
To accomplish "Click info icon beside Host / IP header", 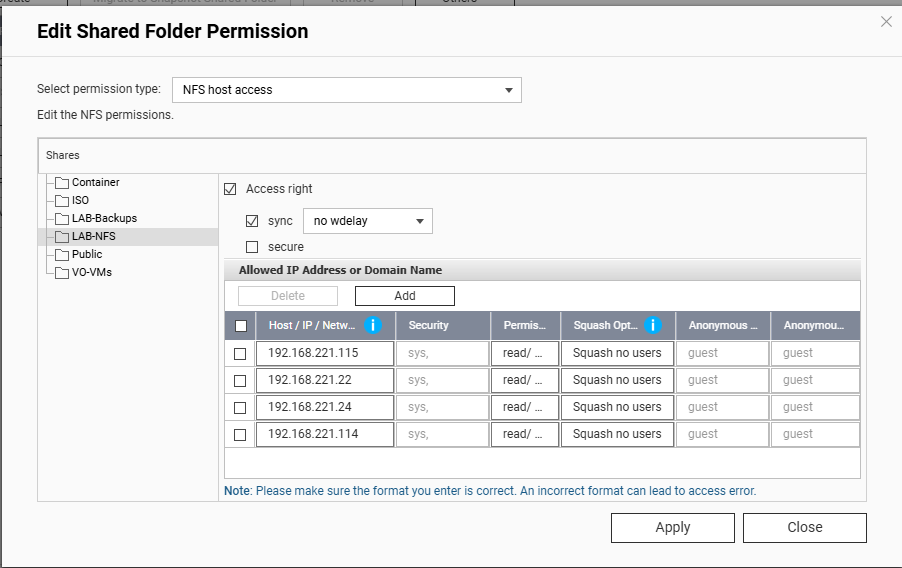I will 373,325.
